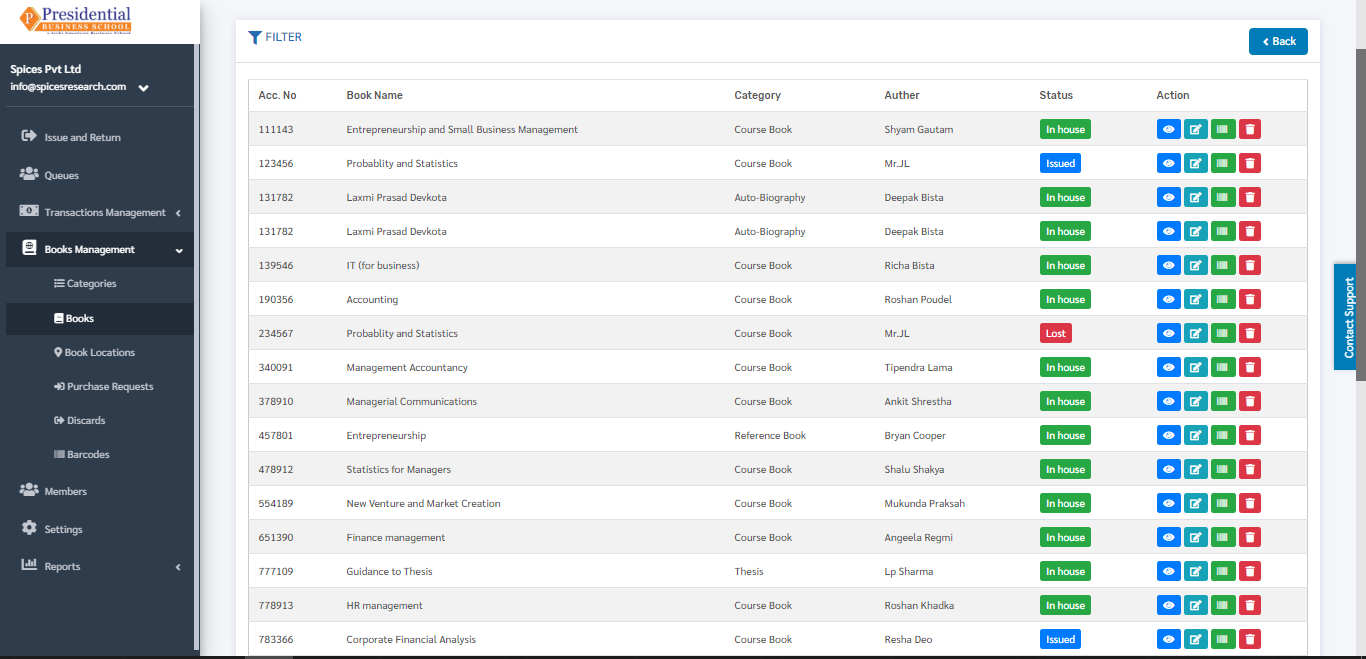Image resolution: width=1366 pixels, height=659 pixels.
Task: Delete the Accounting book by Roshan Poudel
Action: [x=1249, y=299]
